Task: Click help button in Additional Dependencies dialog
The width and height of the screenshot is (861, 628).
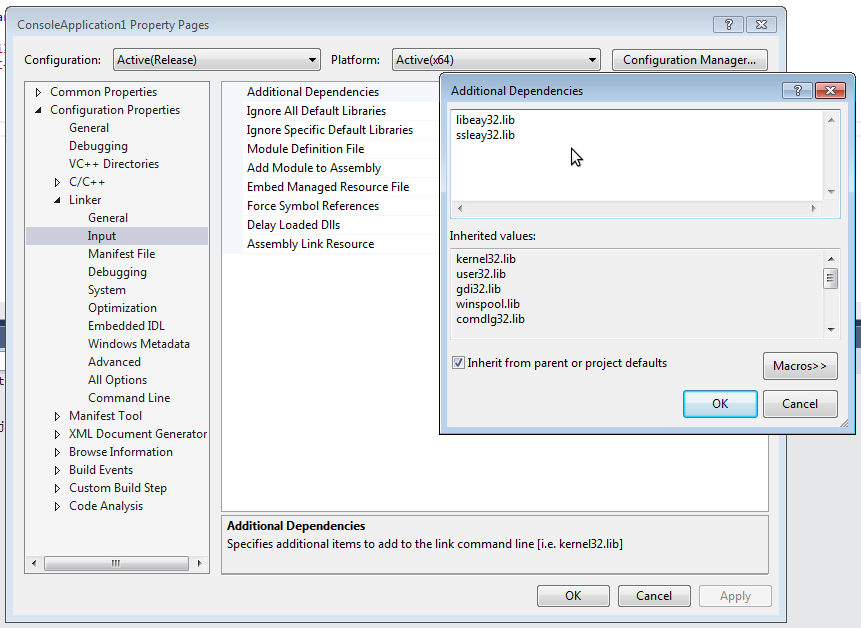Action: pos(797,90)
